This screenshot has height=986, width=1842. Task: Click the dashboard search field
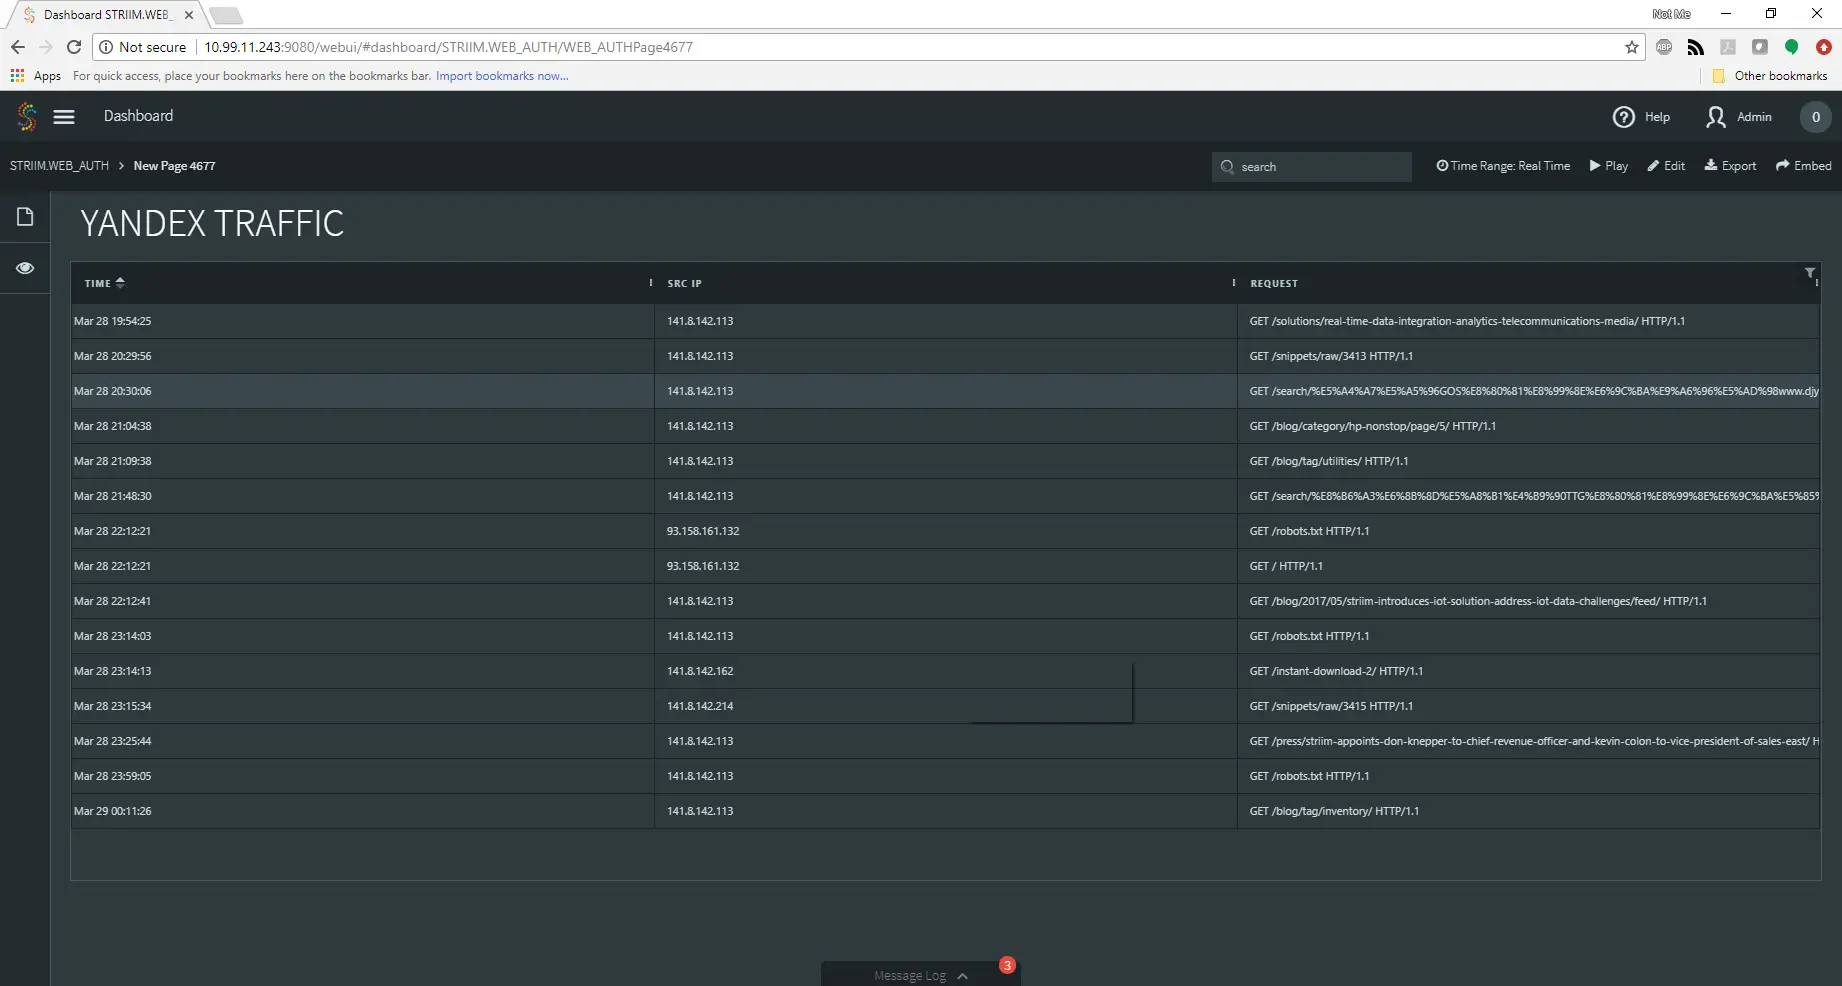[1320, 167]
